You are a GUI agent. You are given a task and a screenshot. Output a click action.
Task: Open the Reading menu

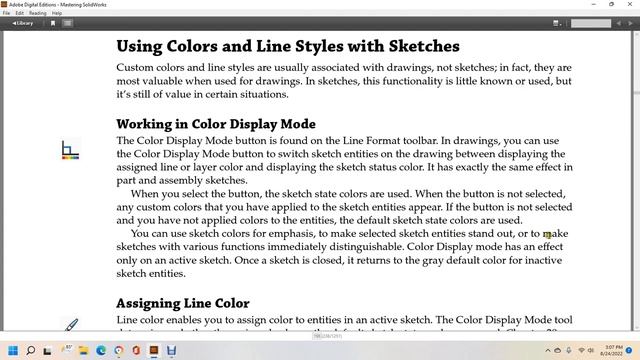click(x=38, y=13)
